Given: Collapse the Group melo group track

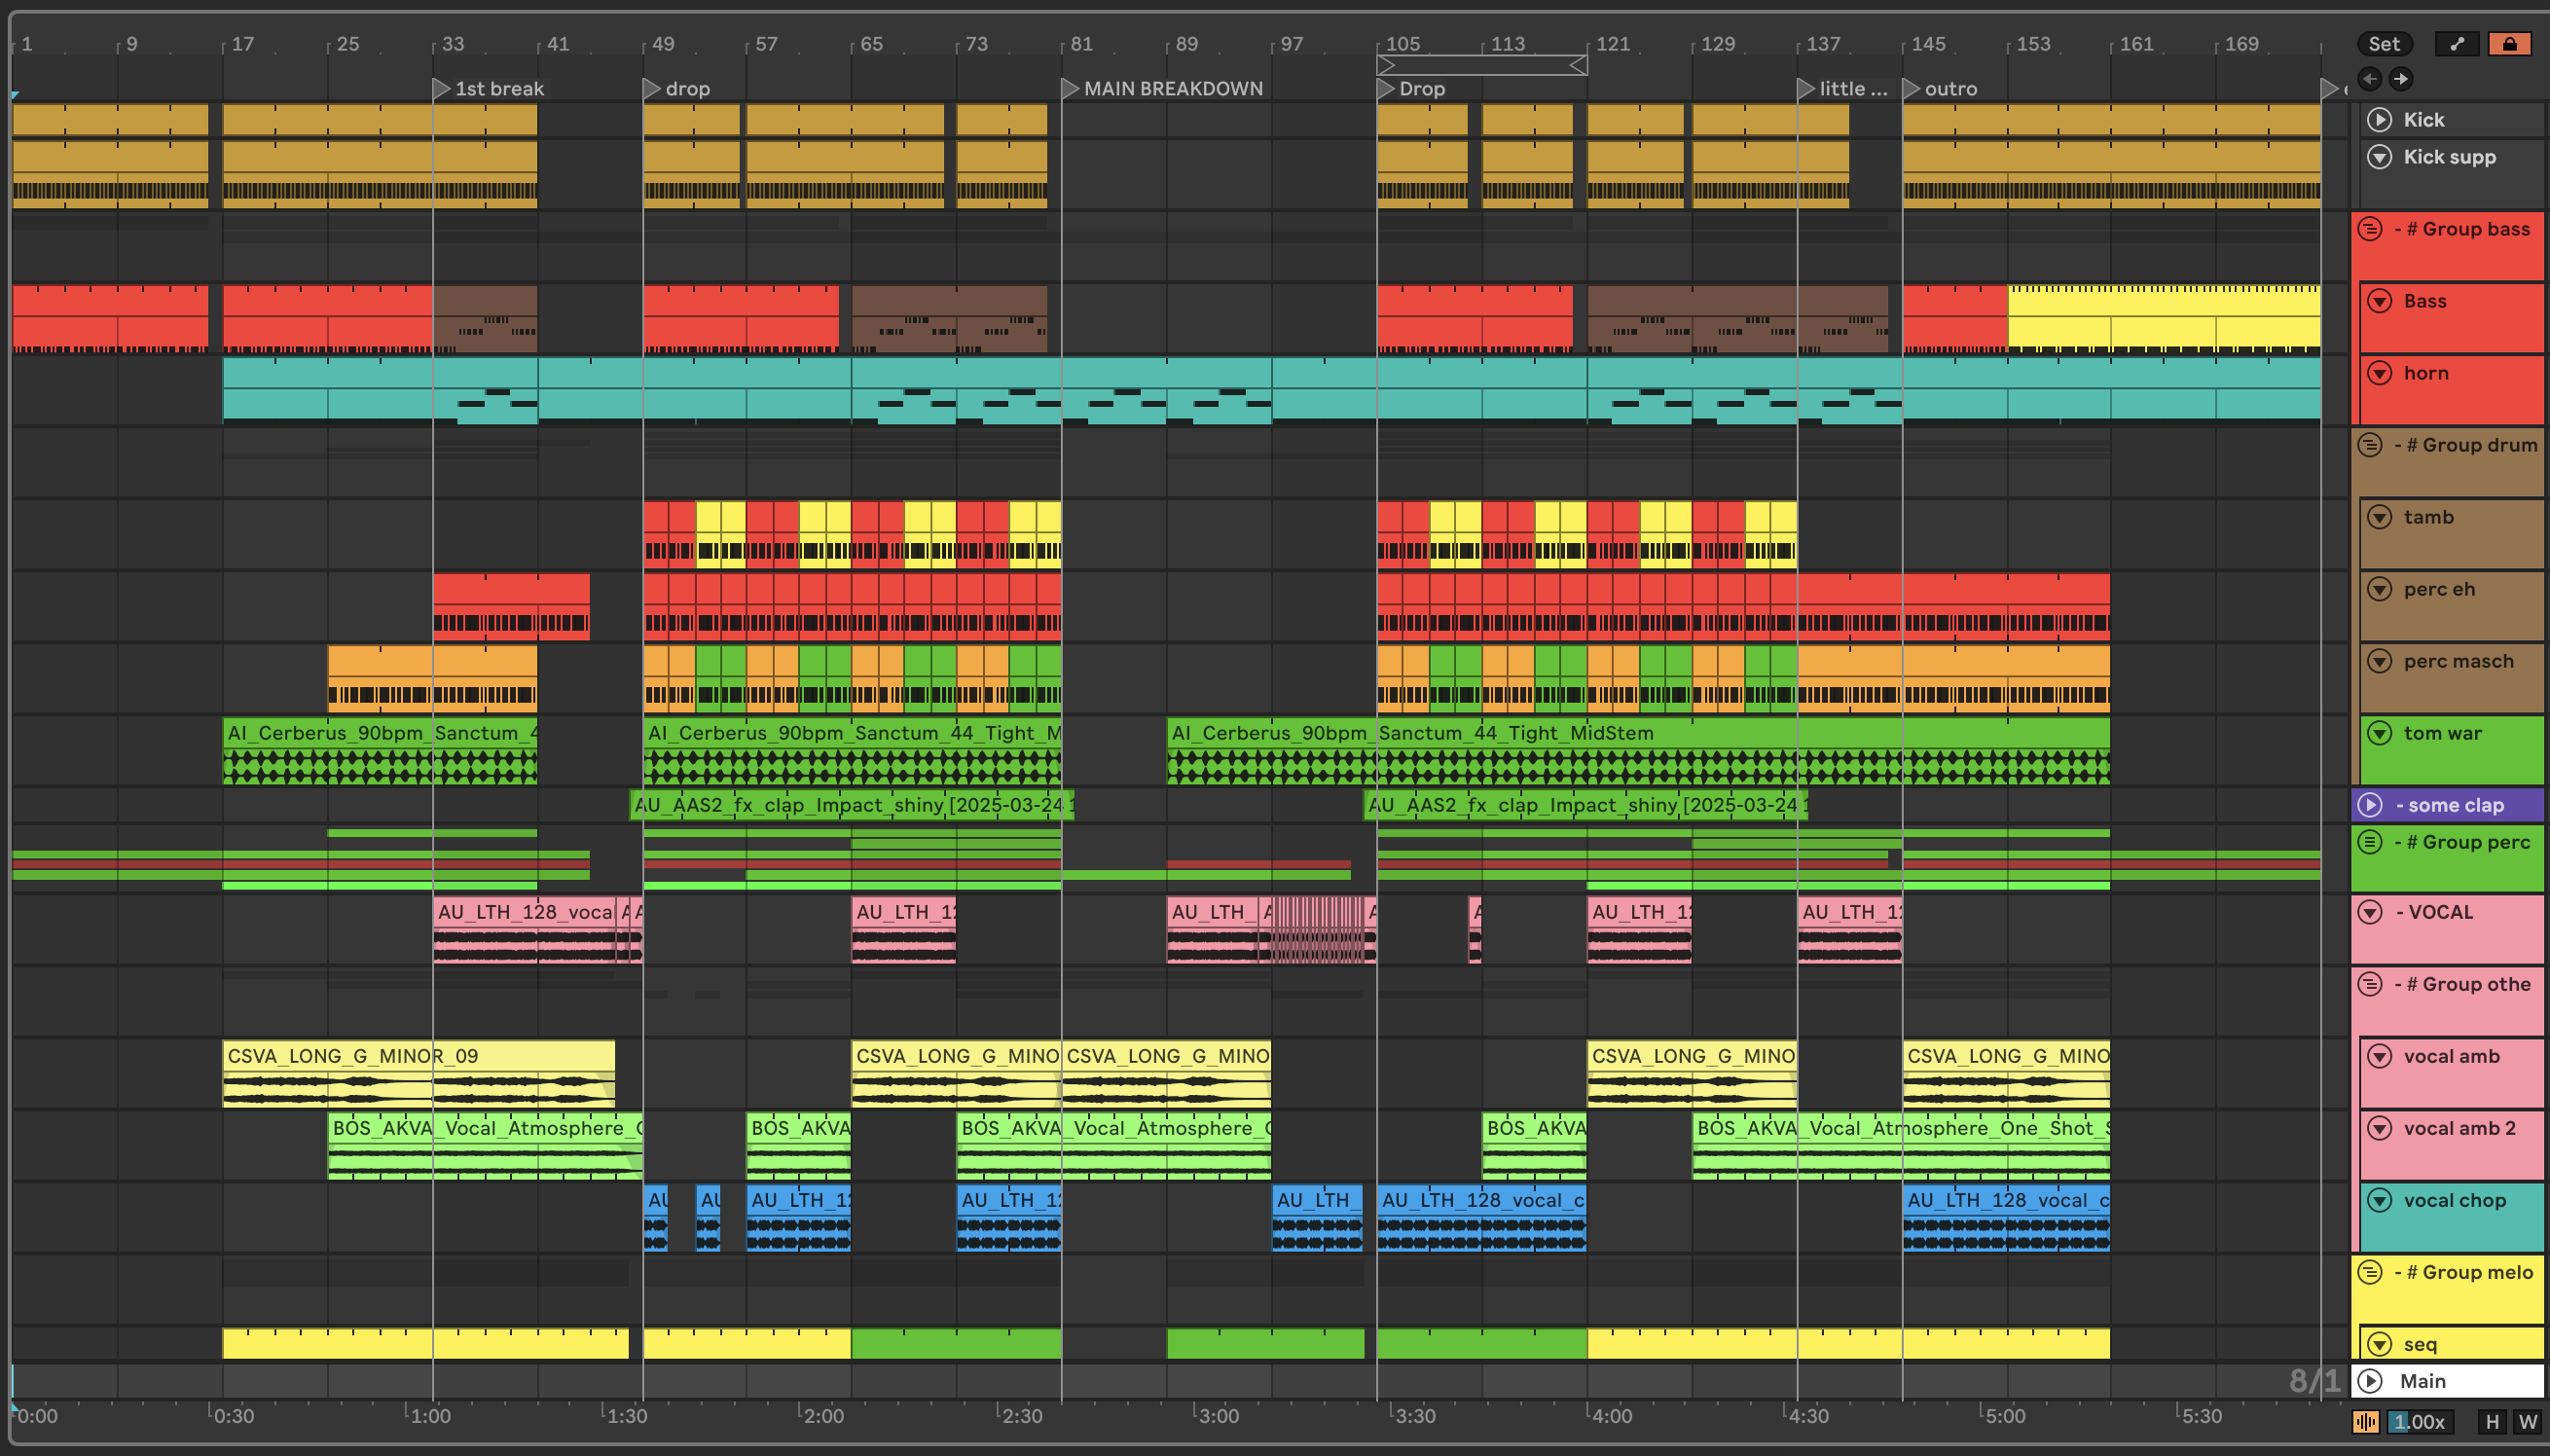Looking at the screenshot, I should click(2370, 1272).
